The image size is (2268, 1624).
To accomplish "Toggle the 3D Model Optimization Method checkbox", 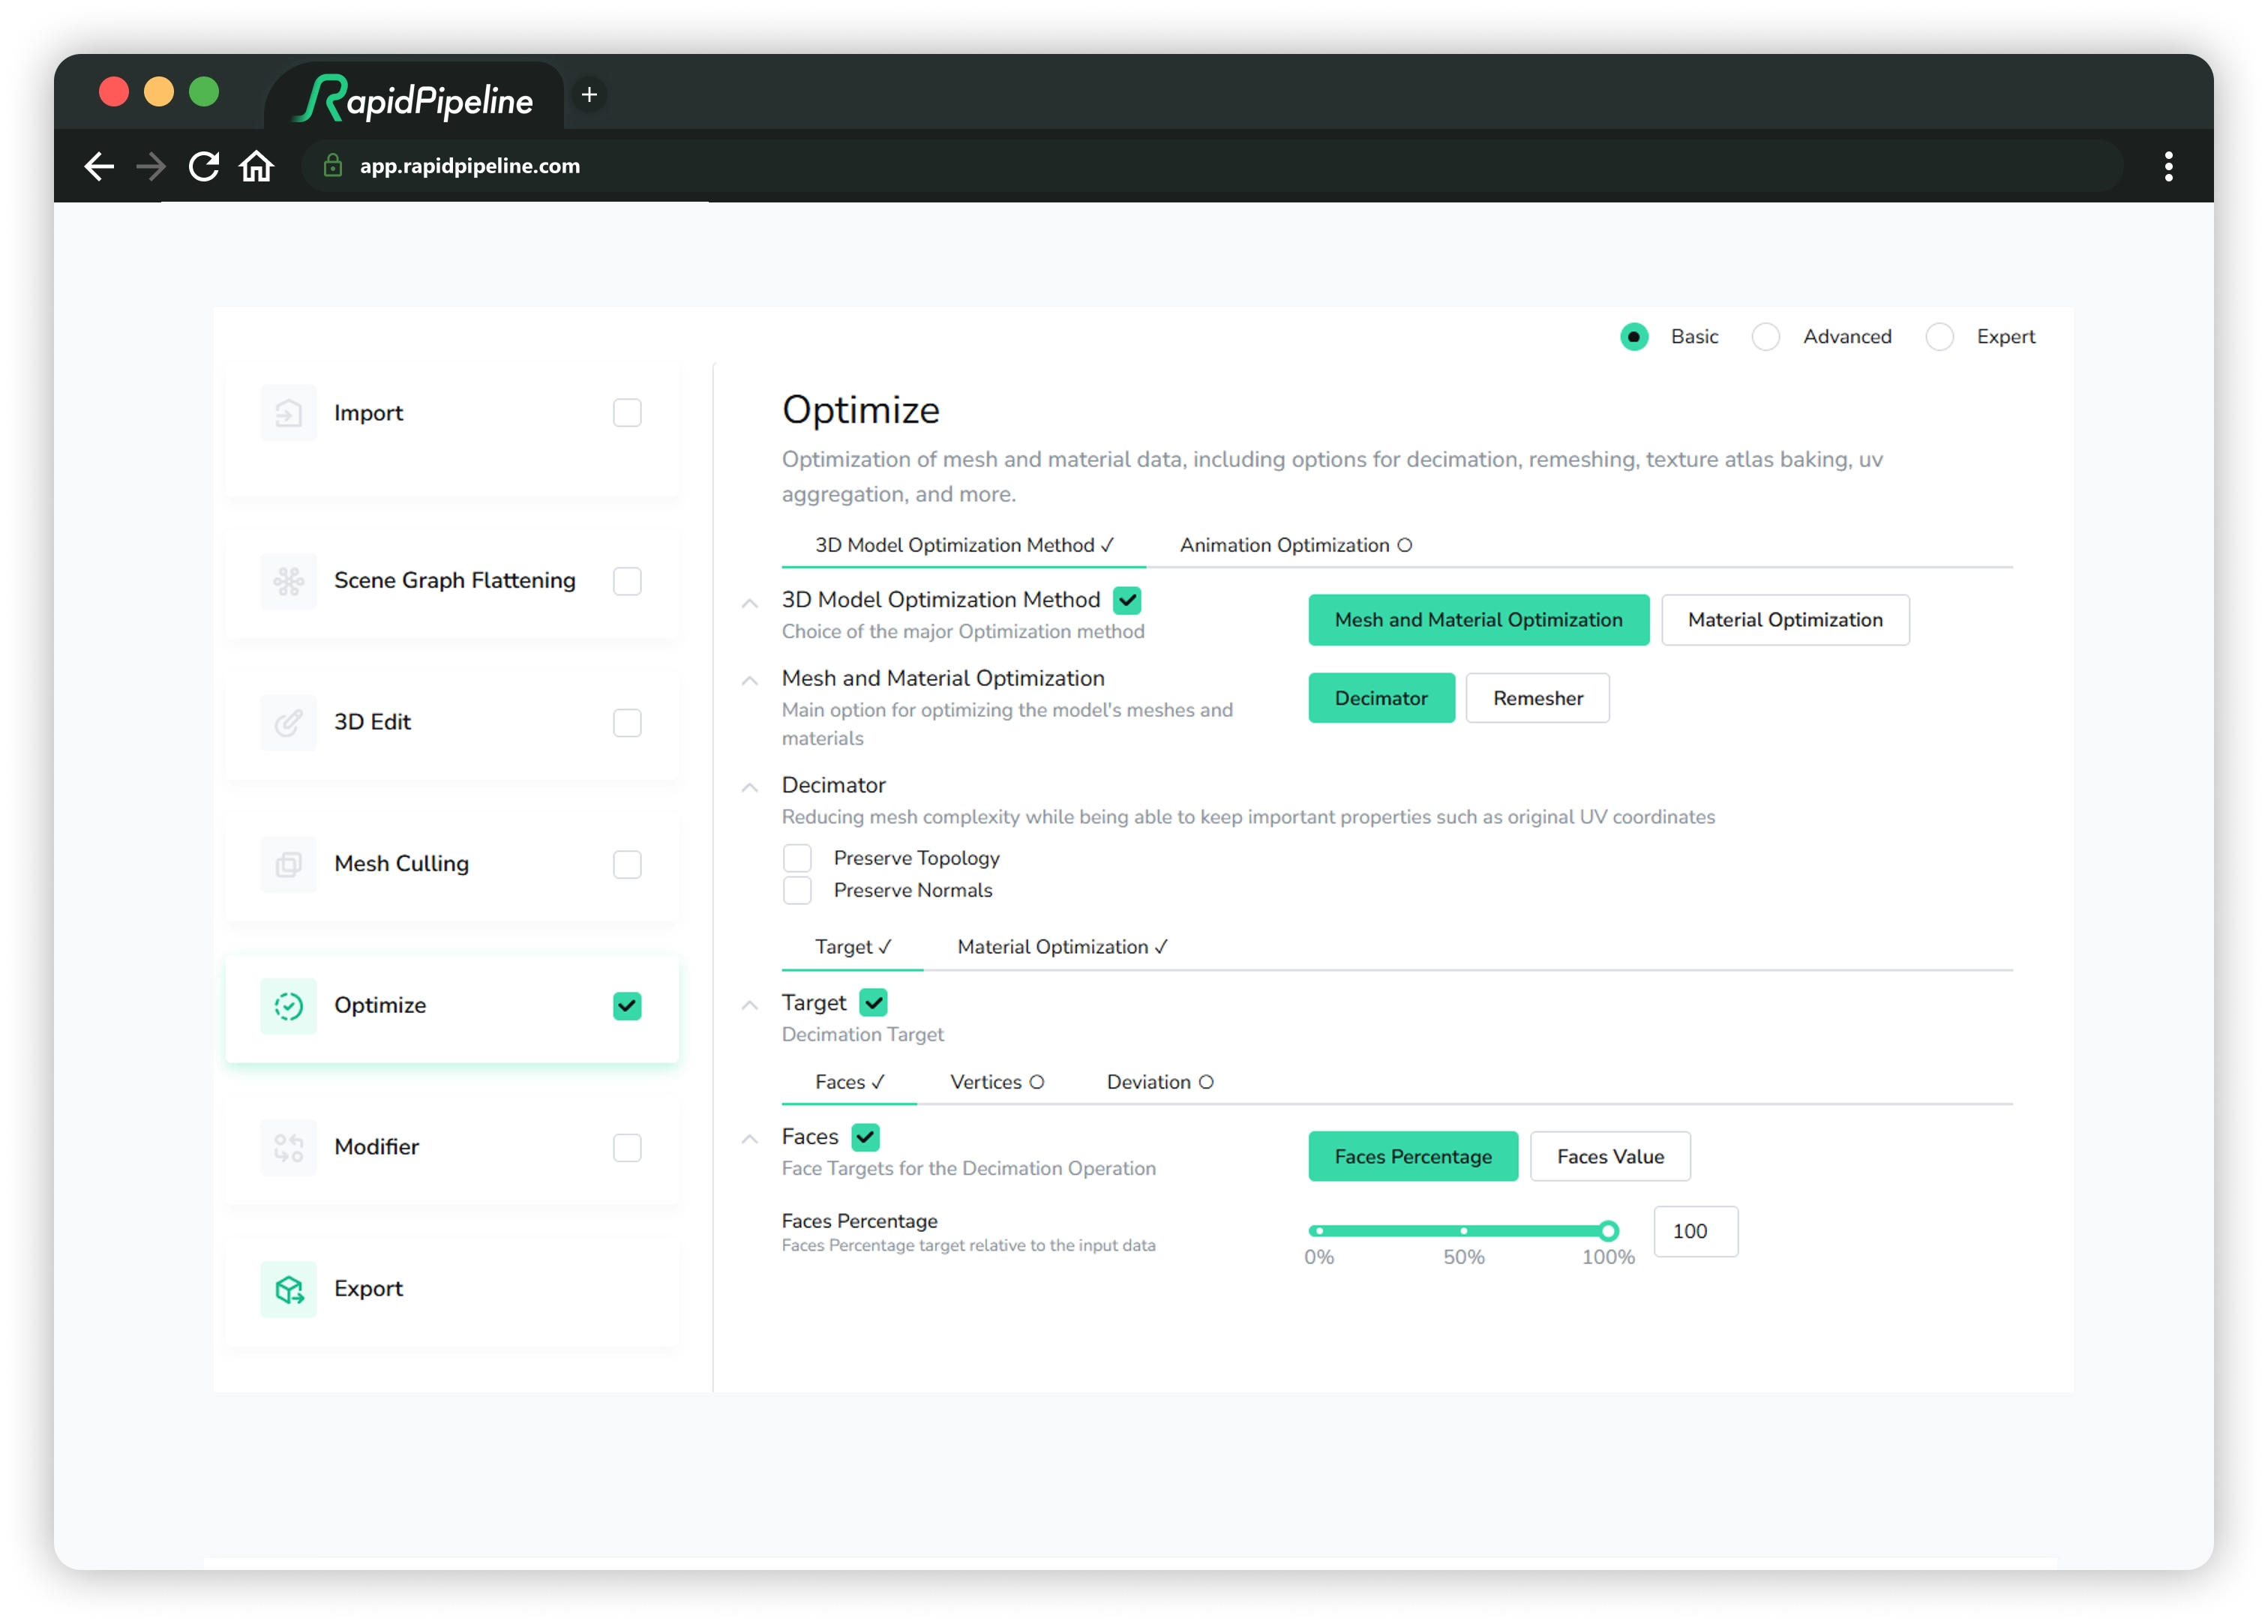I will (1127, 600).
